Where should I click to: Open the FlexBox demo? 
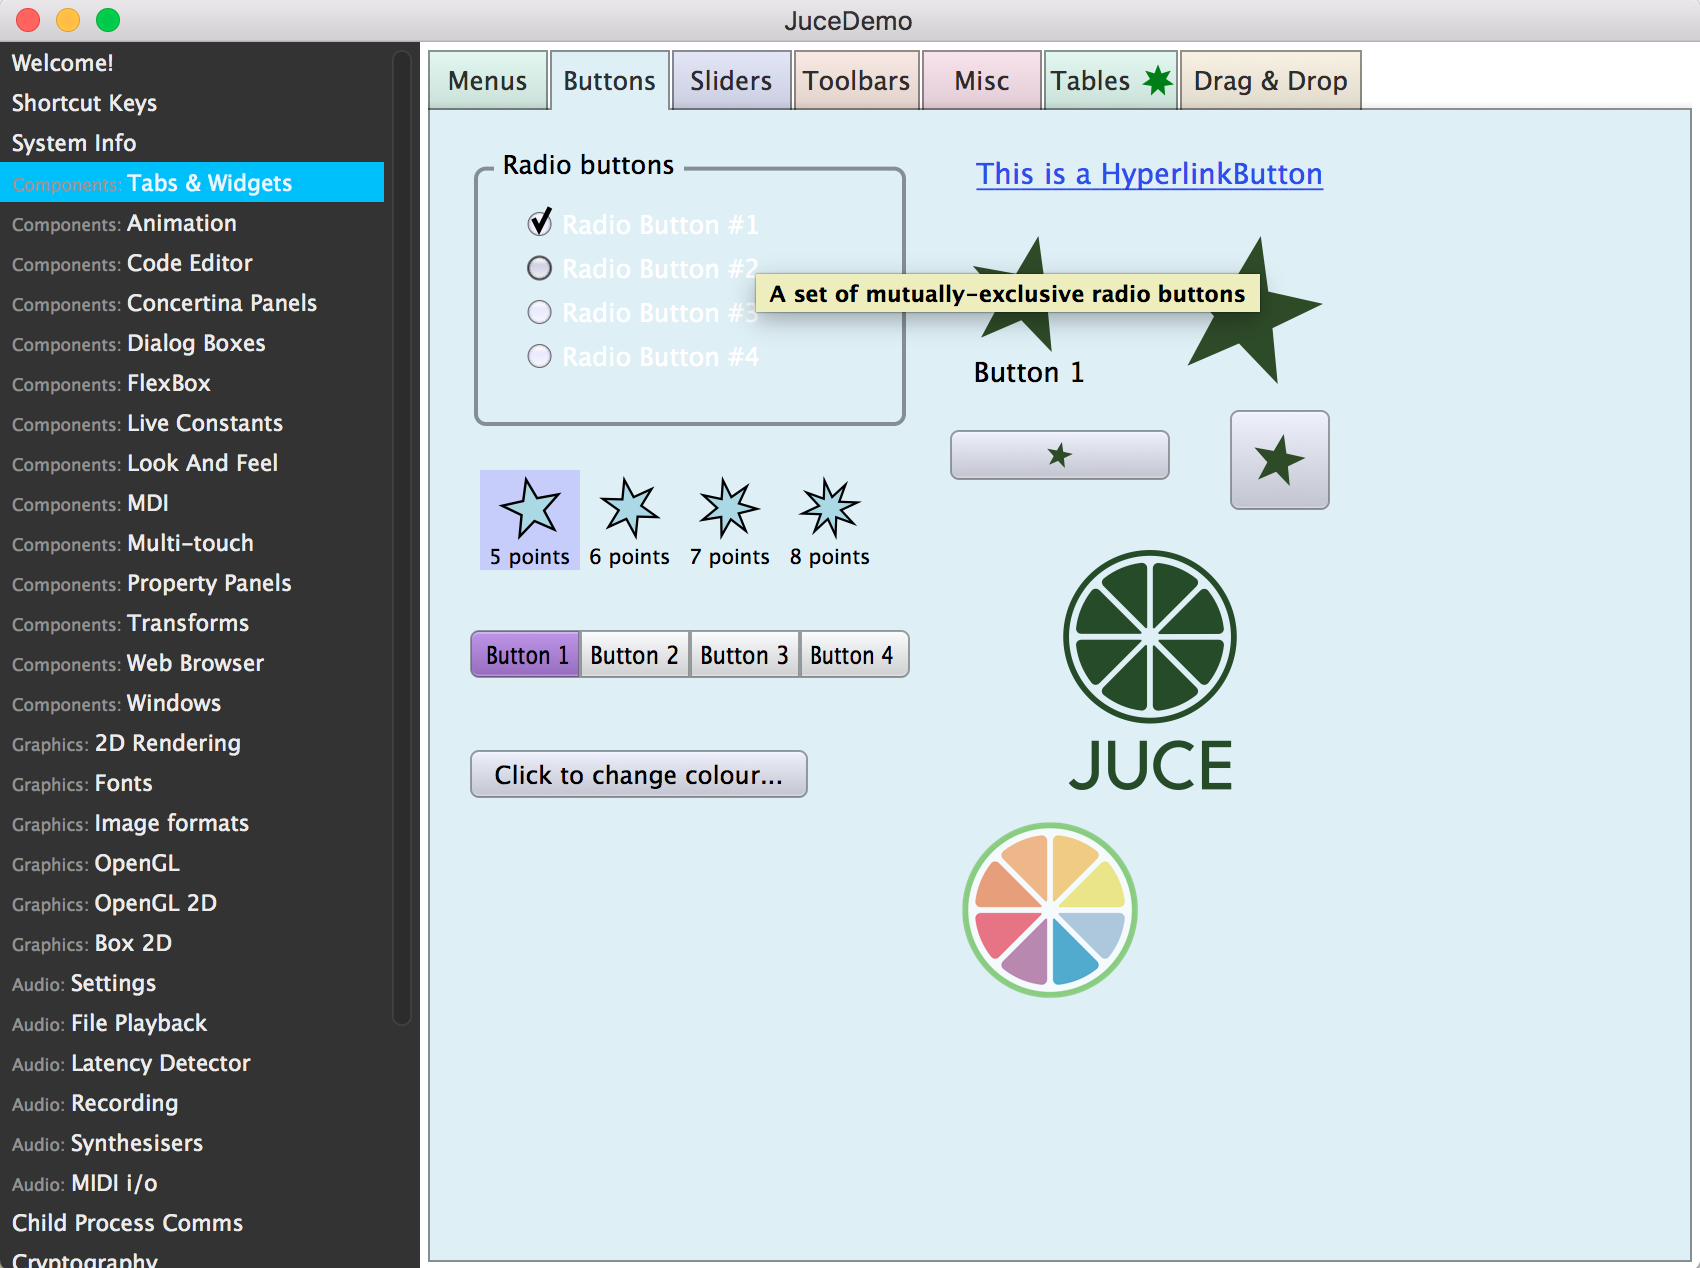click(192, 383)
